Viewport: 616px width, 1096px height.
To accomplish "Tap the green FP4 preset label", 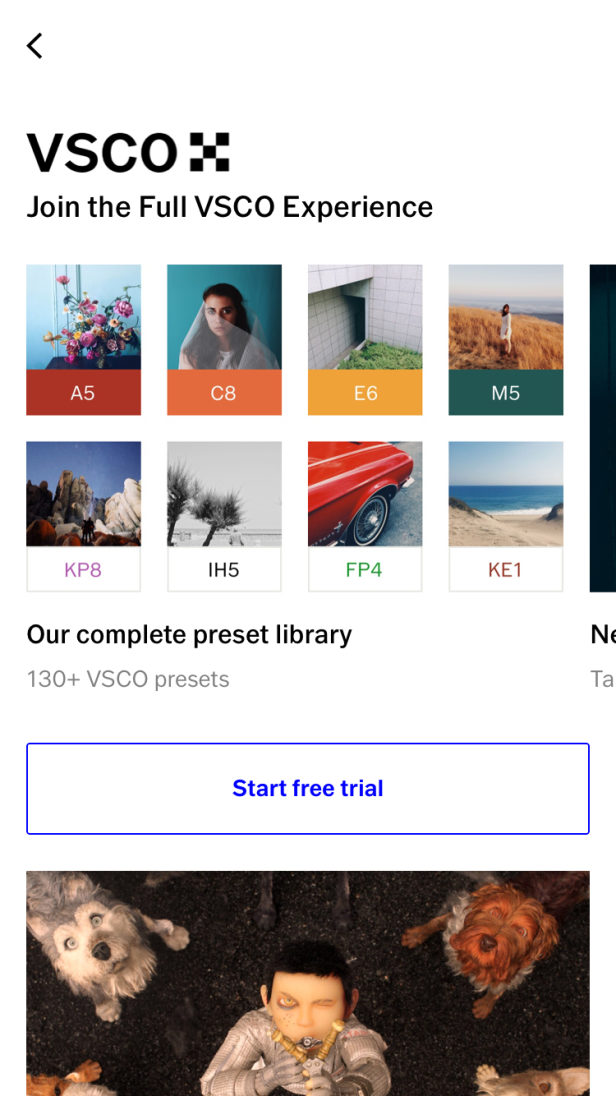I will (x=365, y=570).
